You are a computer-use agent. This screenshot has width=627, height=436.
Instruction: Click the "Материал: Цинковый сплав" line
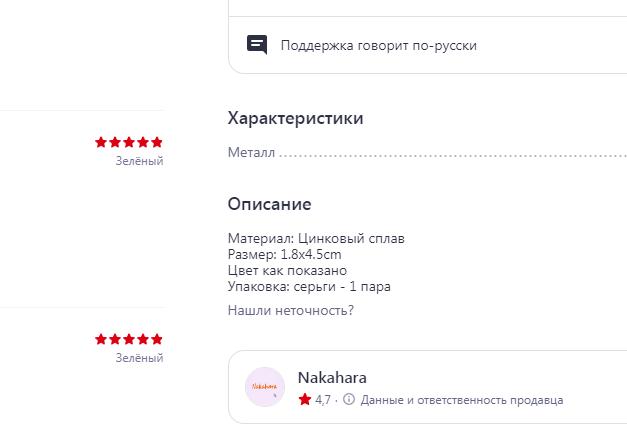pyautogui.click(x=316, y=239)
